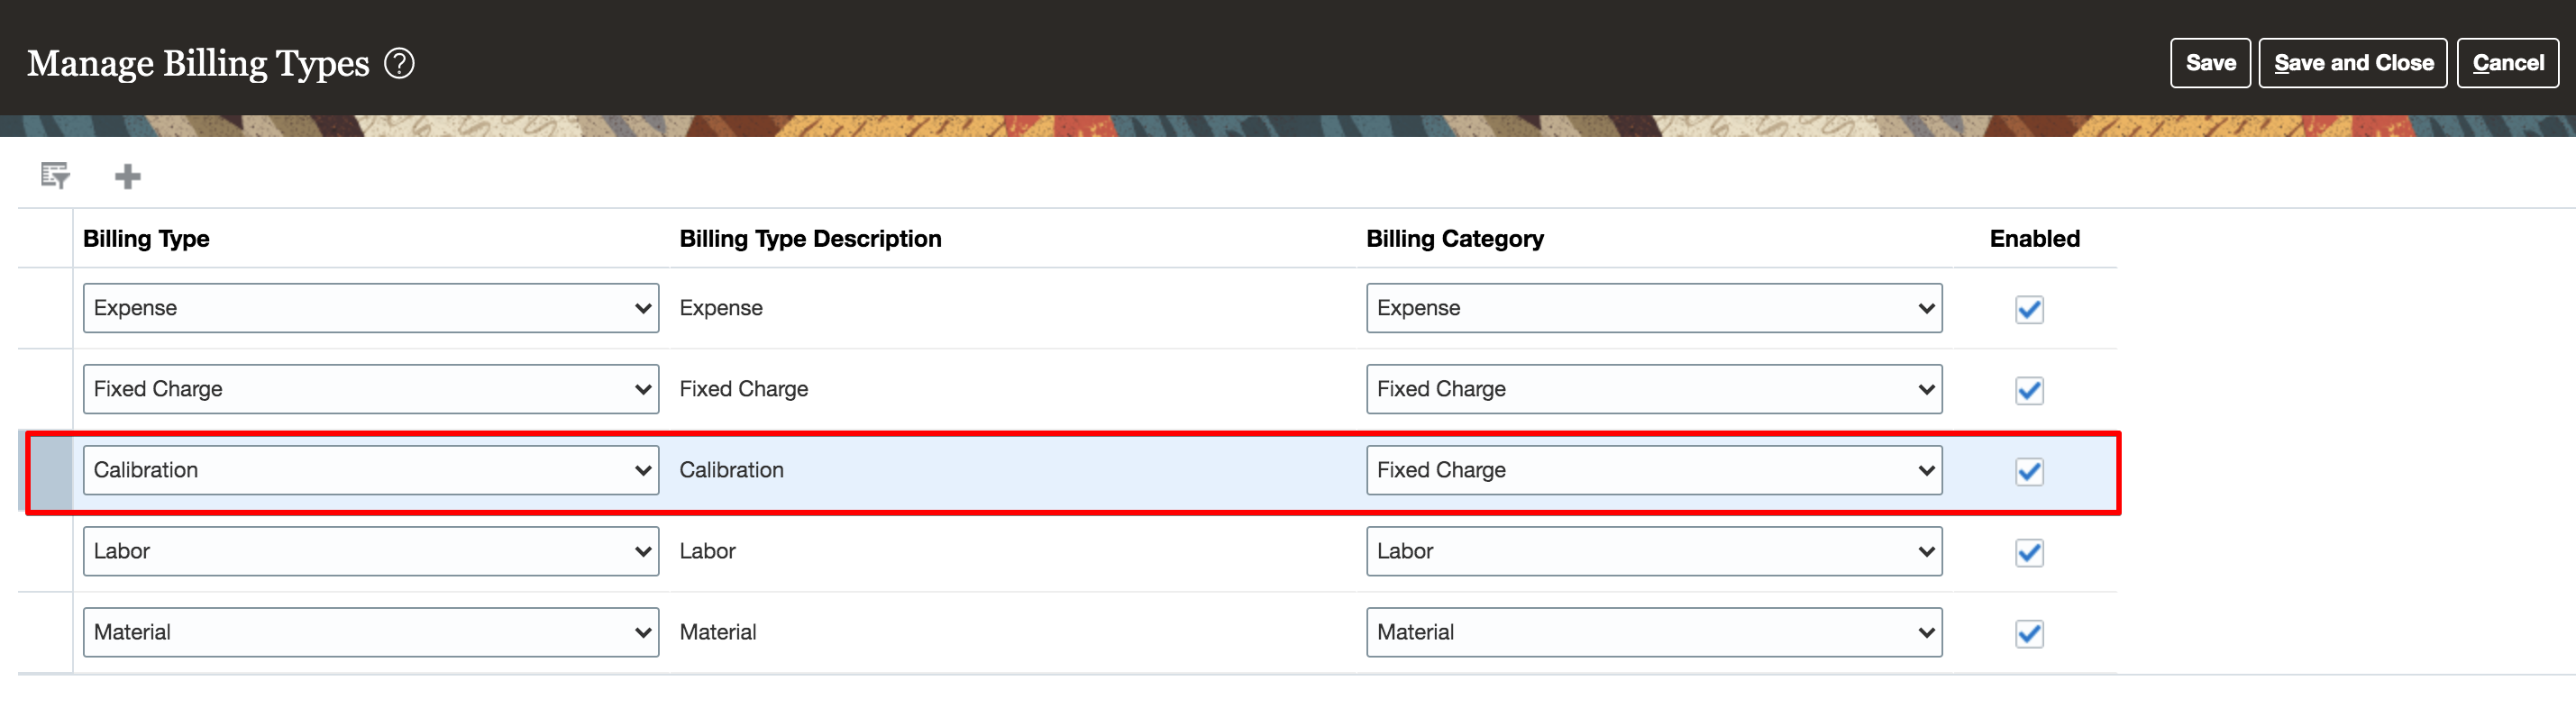The width and height of the screenshot is (2576, 717).
Task: Toggle Enabled checkbox for Material row
Action: tap(2028, 633)
